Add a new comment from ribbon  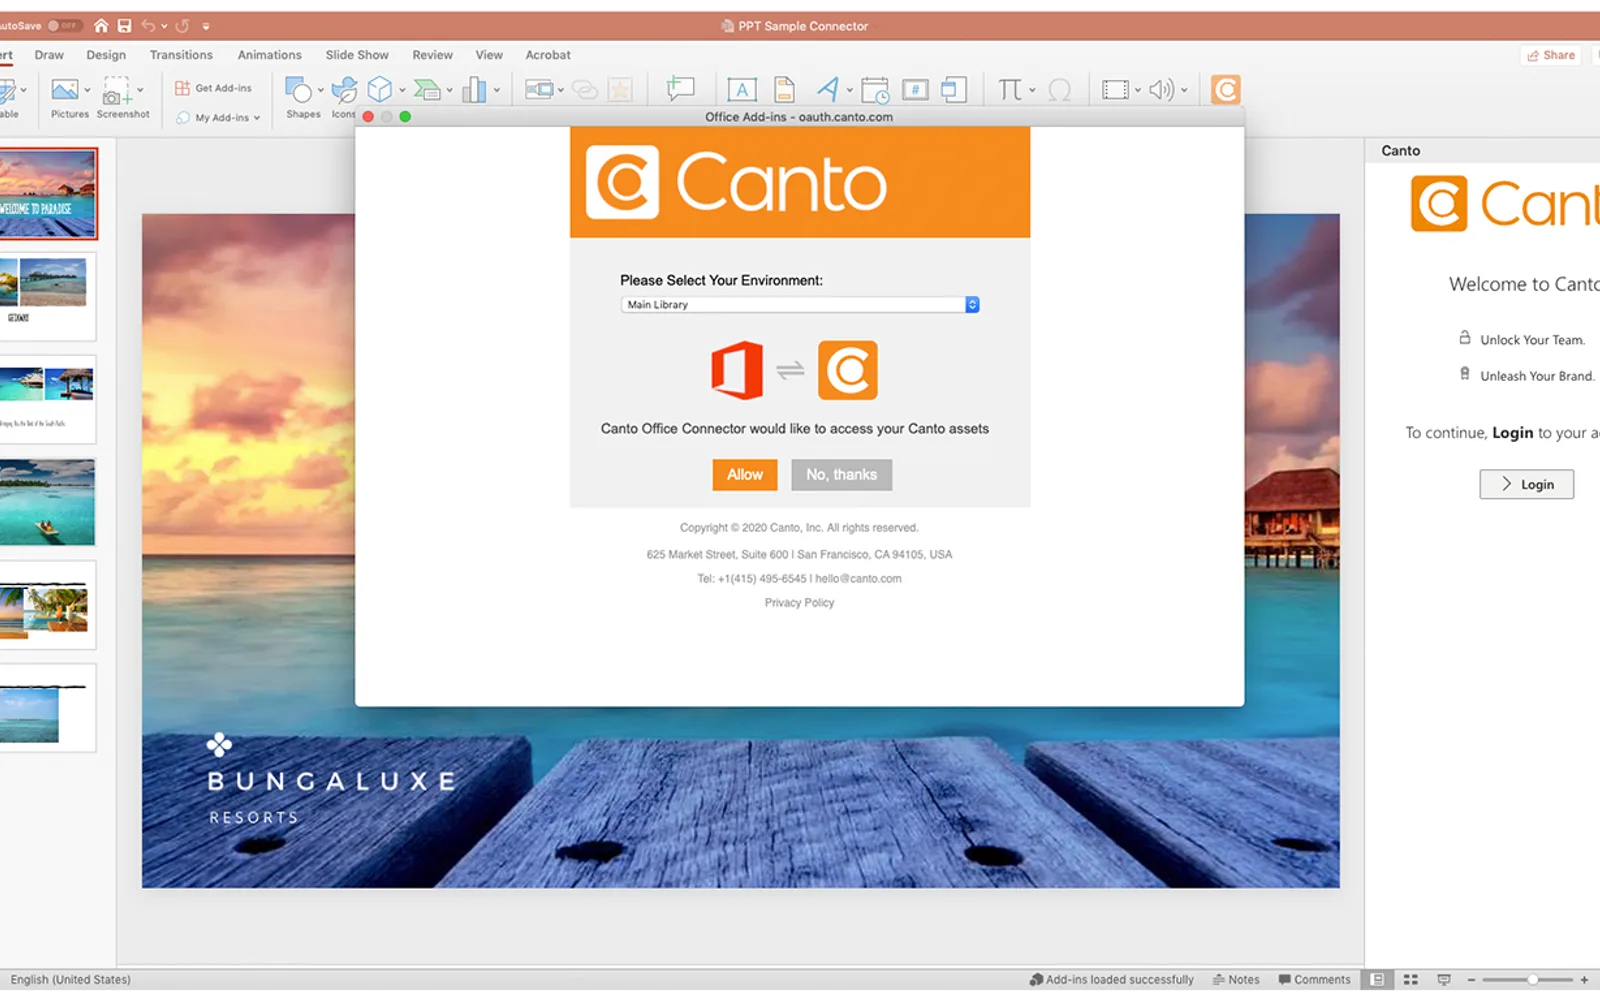pyautogui.click(x=681, y=90)
